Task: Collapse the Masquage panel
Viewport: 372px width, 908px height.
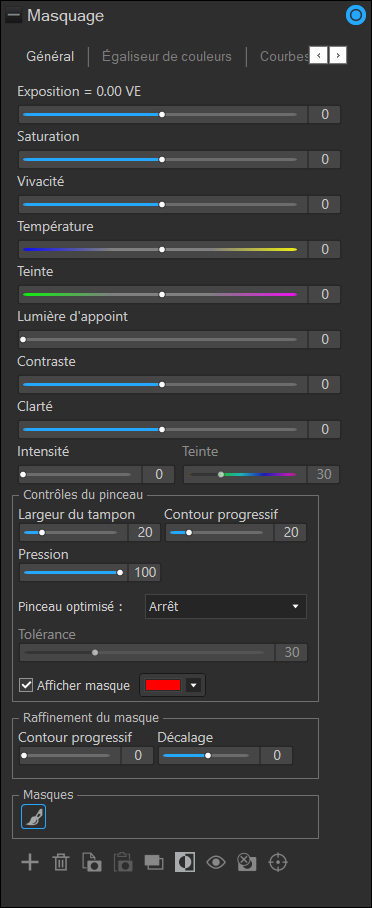Action: click(x=13, y=16)
